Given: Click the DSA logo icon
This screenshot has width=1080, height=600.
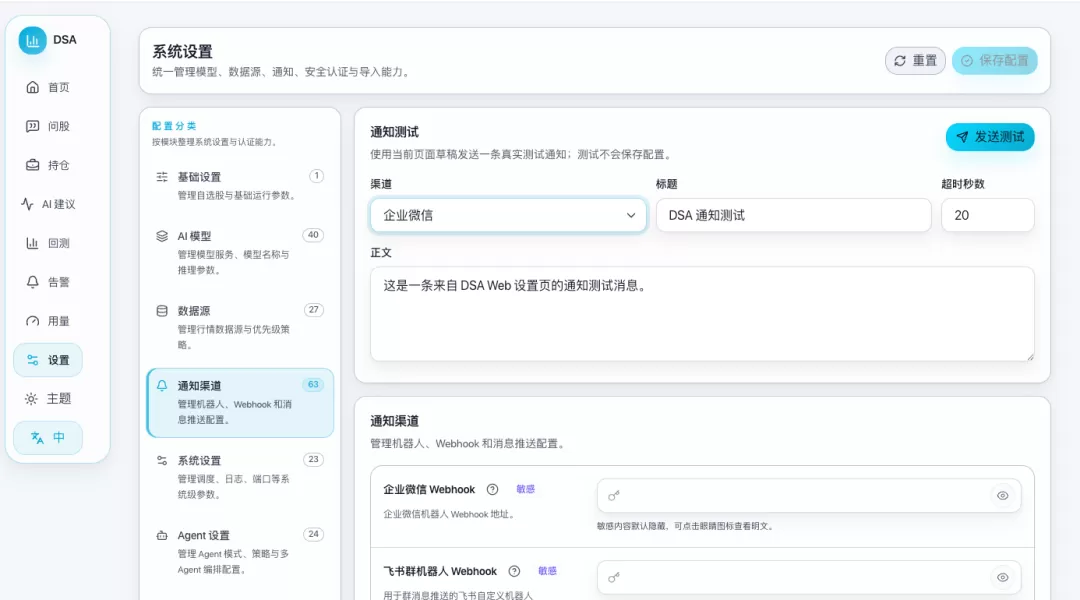Looking at the screenshot, I should 32,40.
